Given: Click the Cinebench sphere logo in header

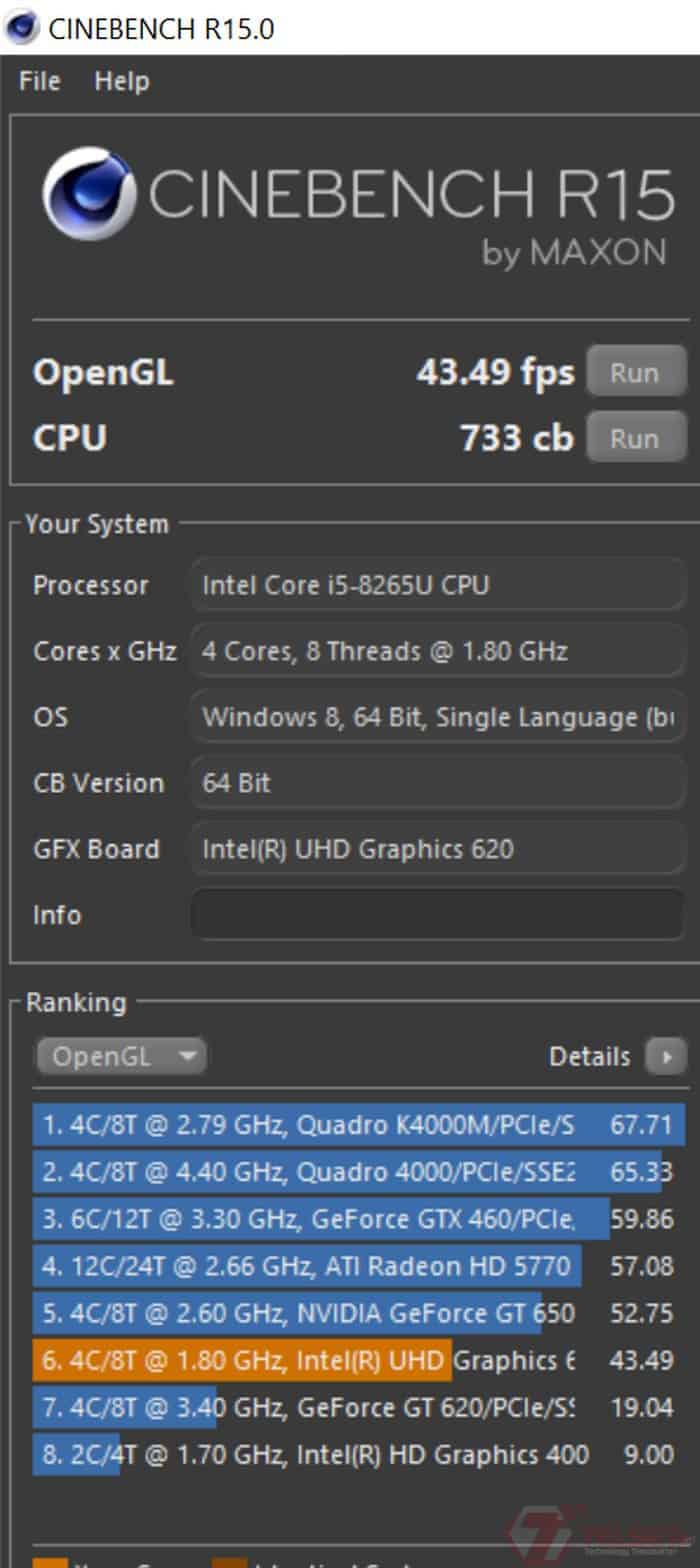Looking at the screenshot, I should pos(88,194).
